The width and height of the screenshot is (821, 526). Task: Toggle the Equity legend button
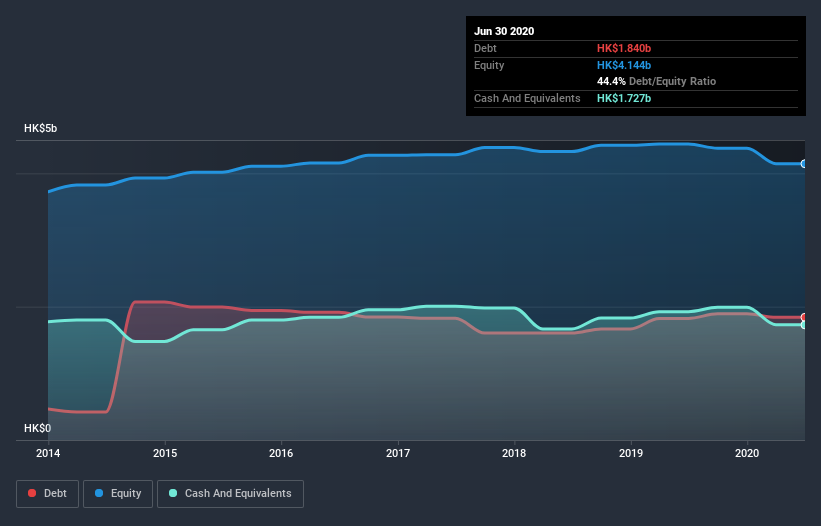pyautogui.click(x=118, y=494)
